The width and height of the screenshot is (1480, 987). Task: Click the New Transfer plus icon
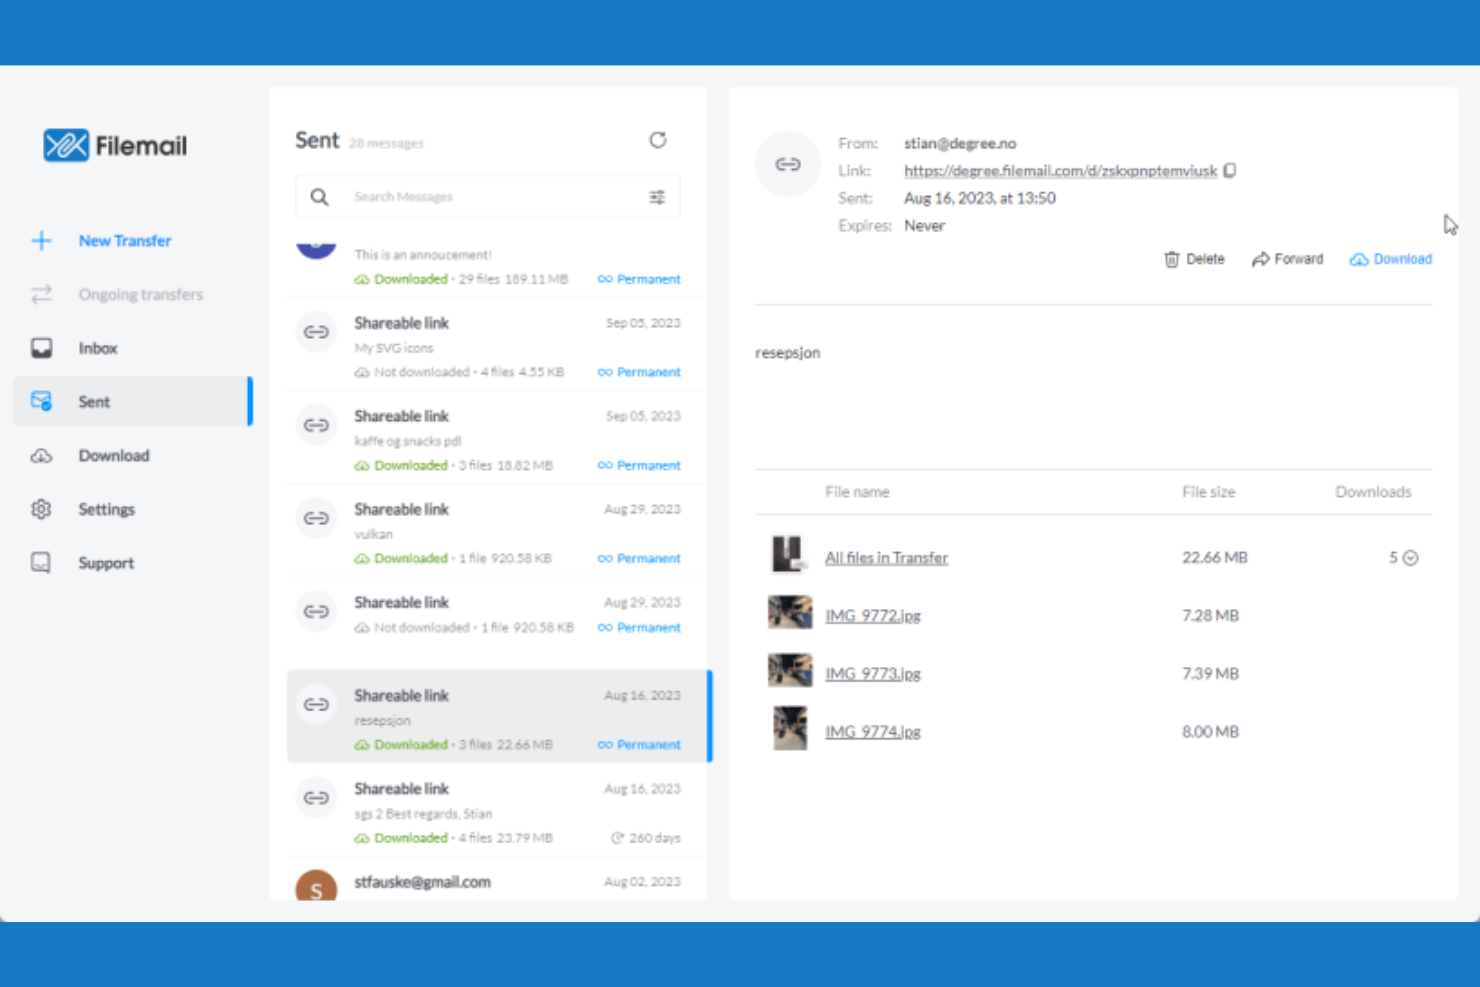click(x=41, y=240)
